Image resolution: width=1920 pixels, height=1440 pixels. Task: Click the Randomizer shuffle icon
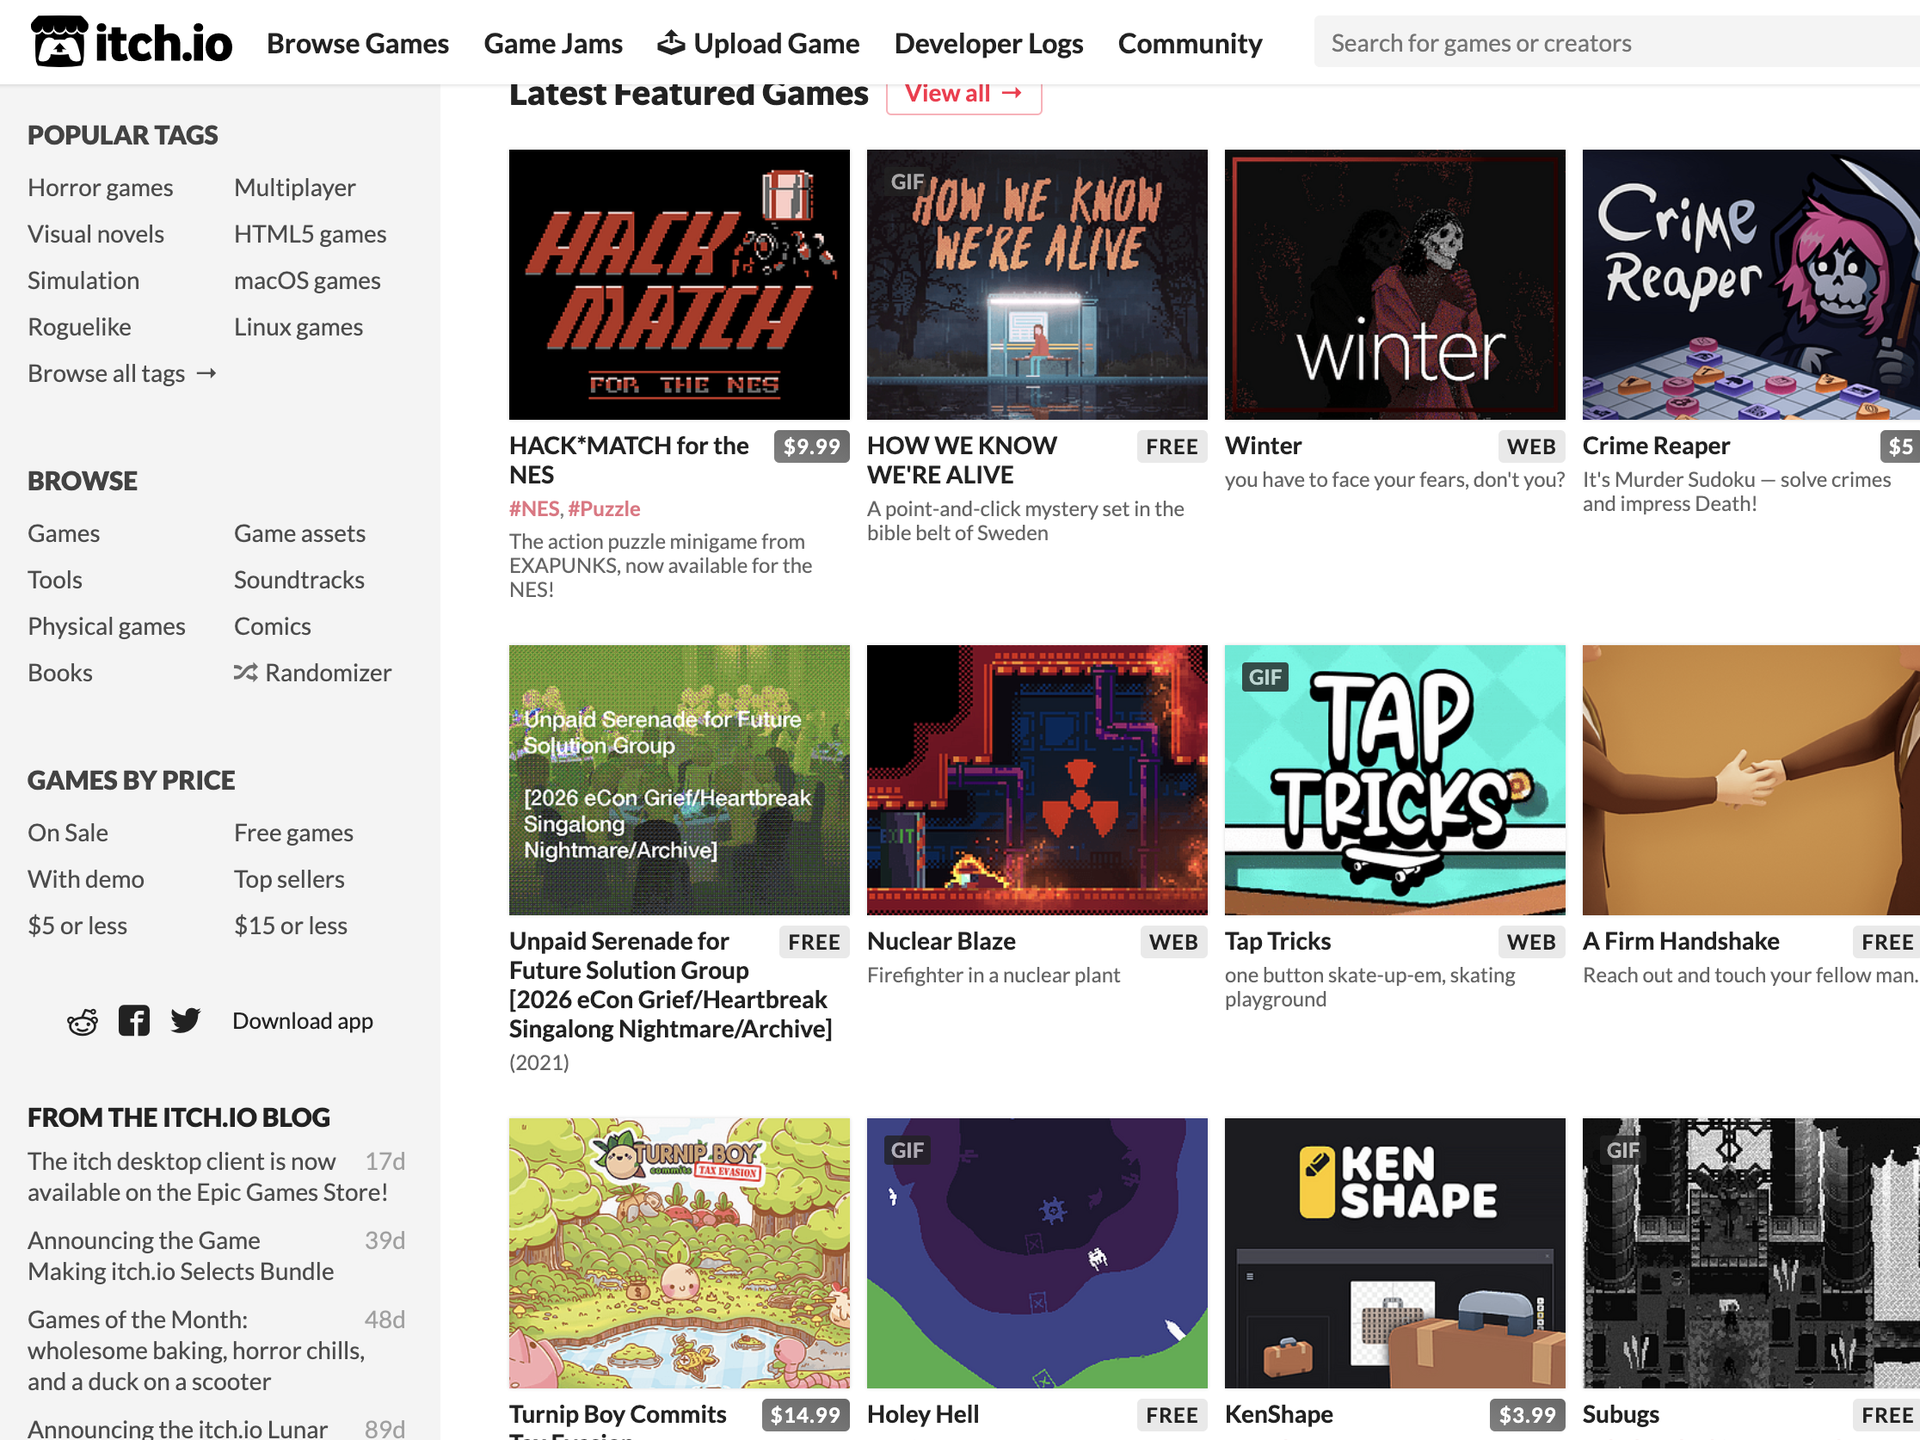(245, 672)
